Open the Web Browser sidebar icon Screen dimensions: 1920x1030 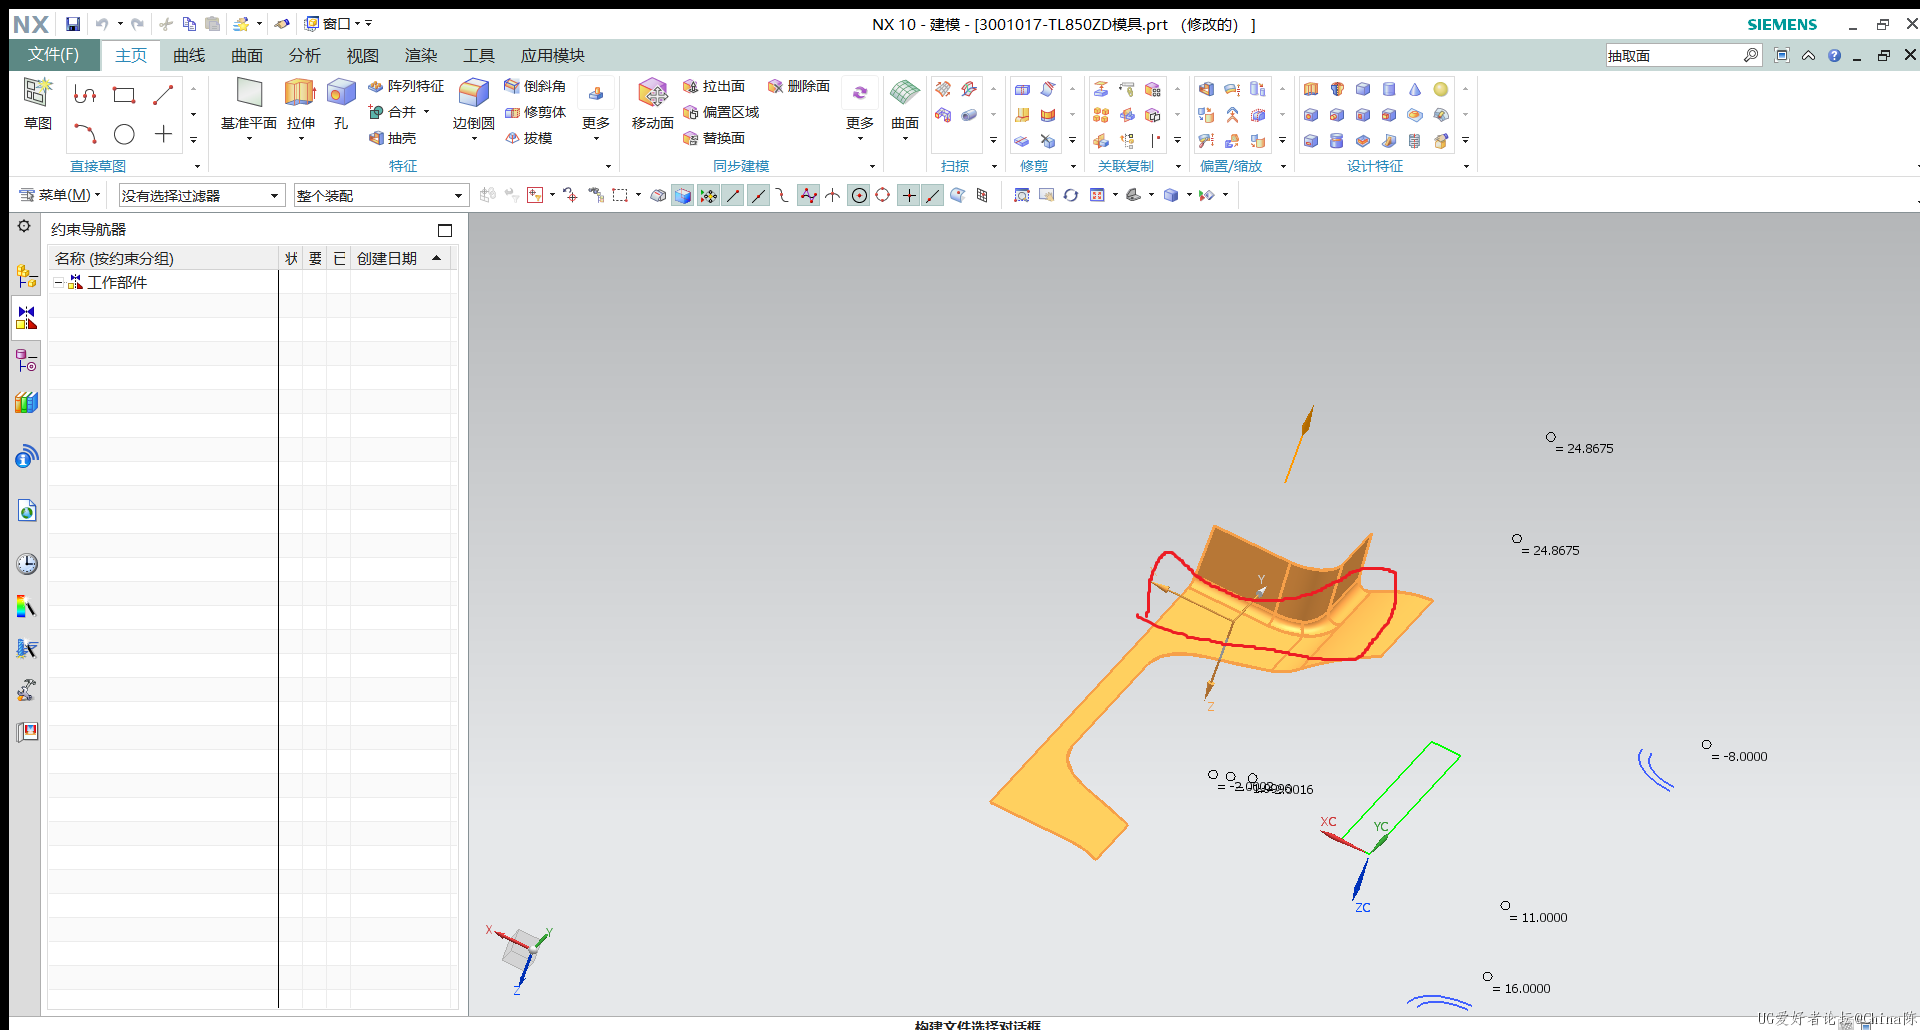point(27,511)
